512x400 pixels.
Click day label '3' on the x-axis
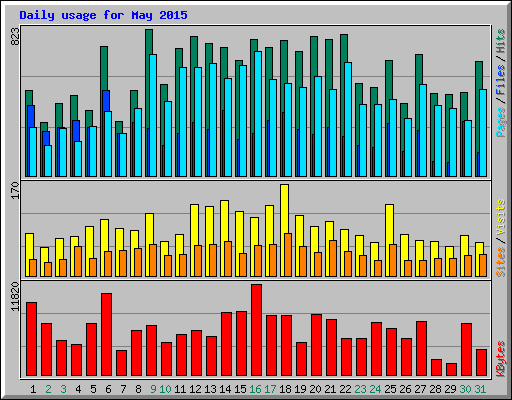[x=63, y=389]
